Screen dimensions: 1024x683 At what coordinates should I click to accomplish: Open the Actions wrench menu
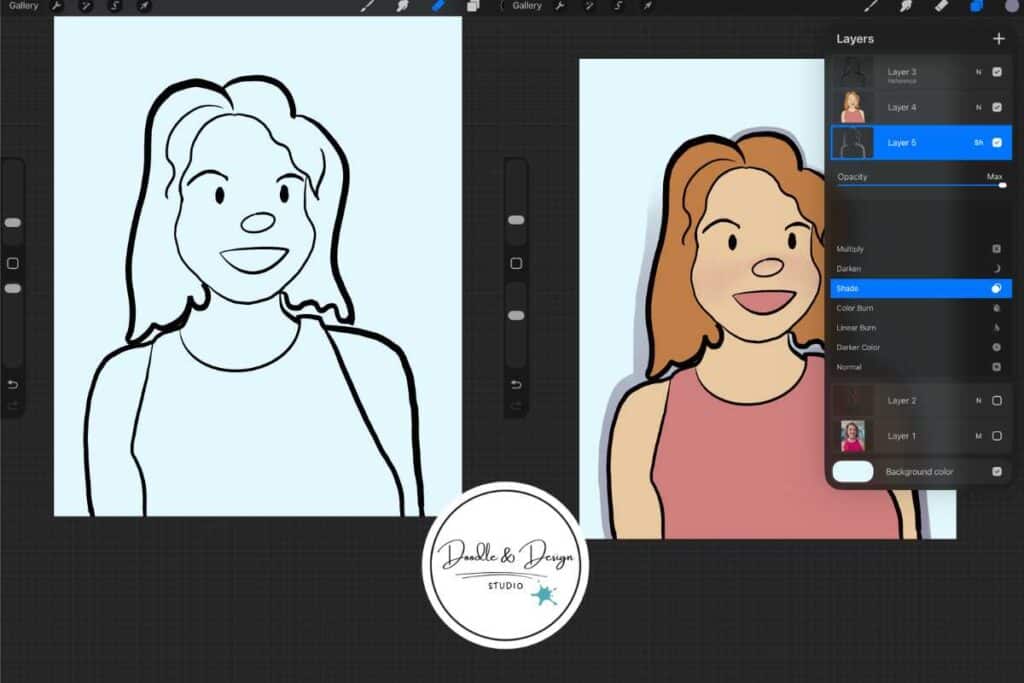560,6
